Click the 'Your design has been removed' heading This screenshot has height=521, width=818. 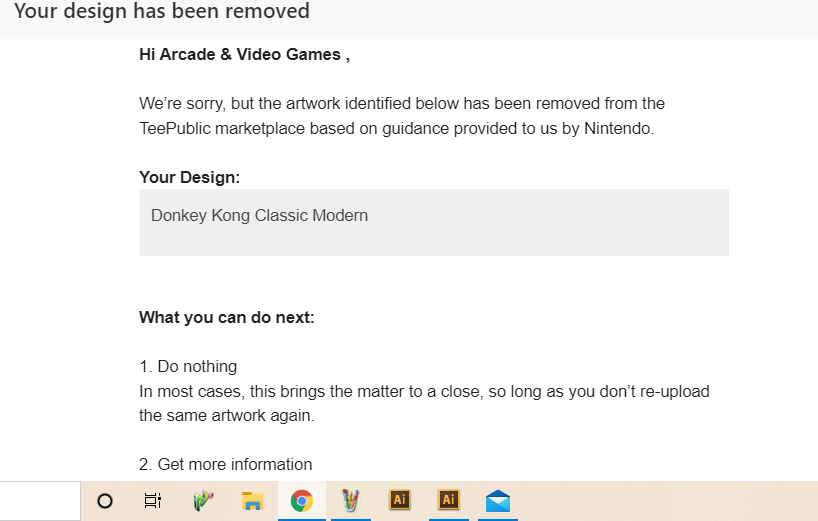162,12
